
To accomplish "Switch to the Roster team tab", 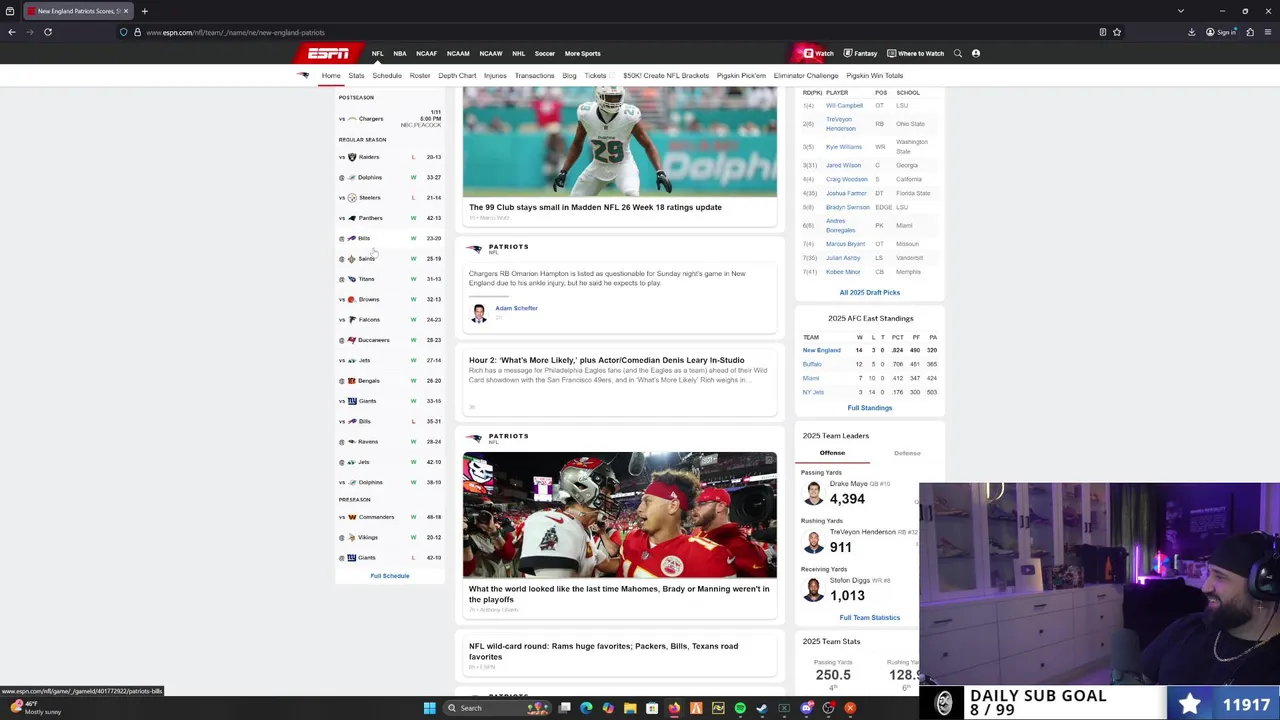I will (x=420, y=76).
